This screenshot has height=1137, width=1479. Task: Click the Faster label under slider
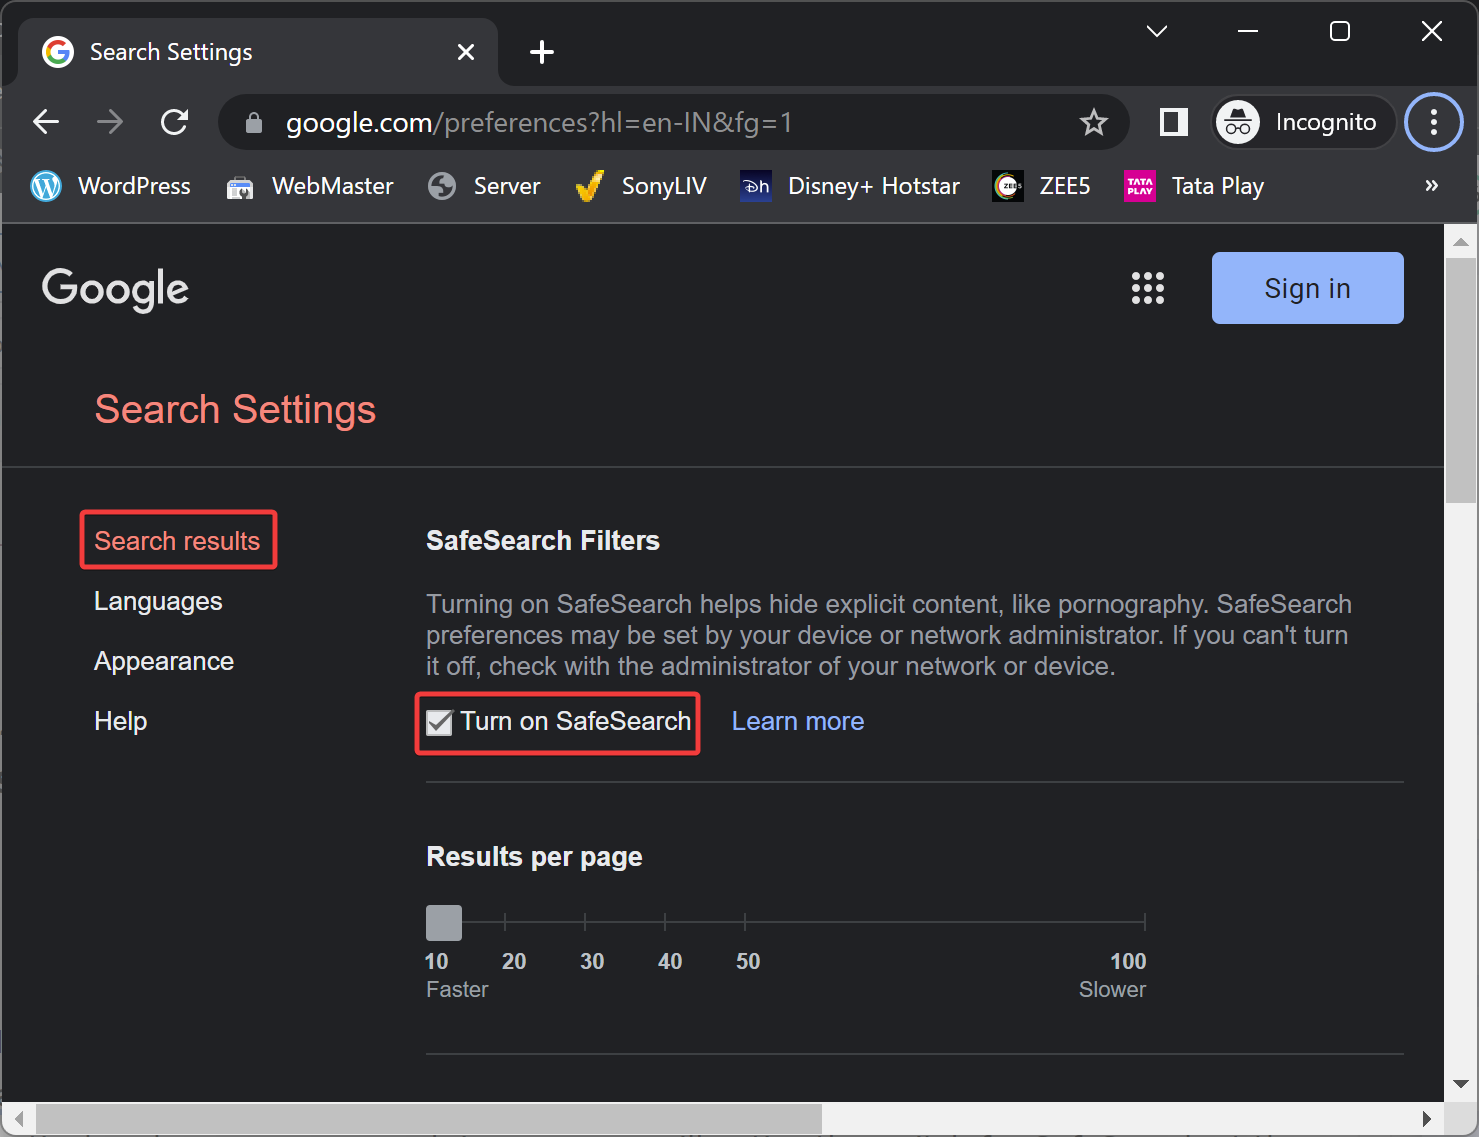coord(457,989)
